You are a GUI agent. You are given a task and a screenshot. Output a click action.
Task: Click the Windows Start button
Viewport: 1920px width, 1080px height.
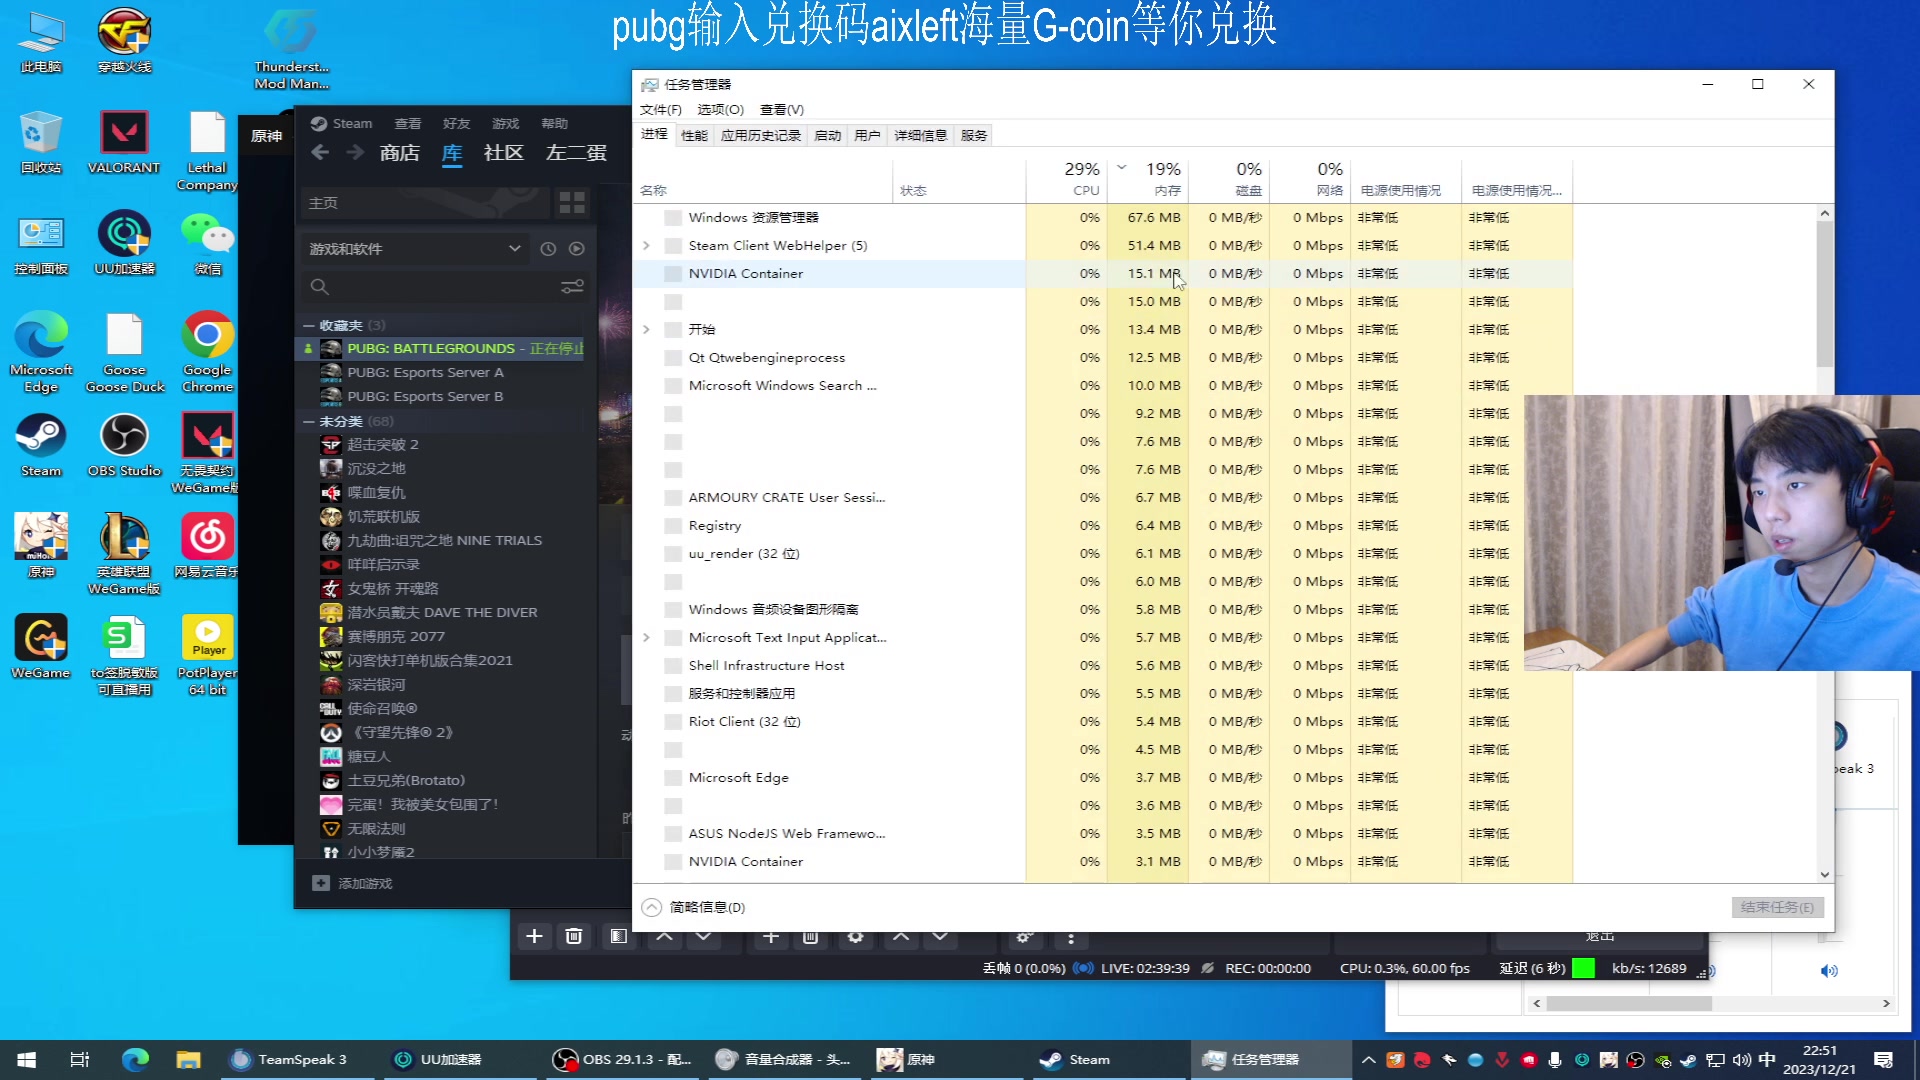coord(27,1060)
